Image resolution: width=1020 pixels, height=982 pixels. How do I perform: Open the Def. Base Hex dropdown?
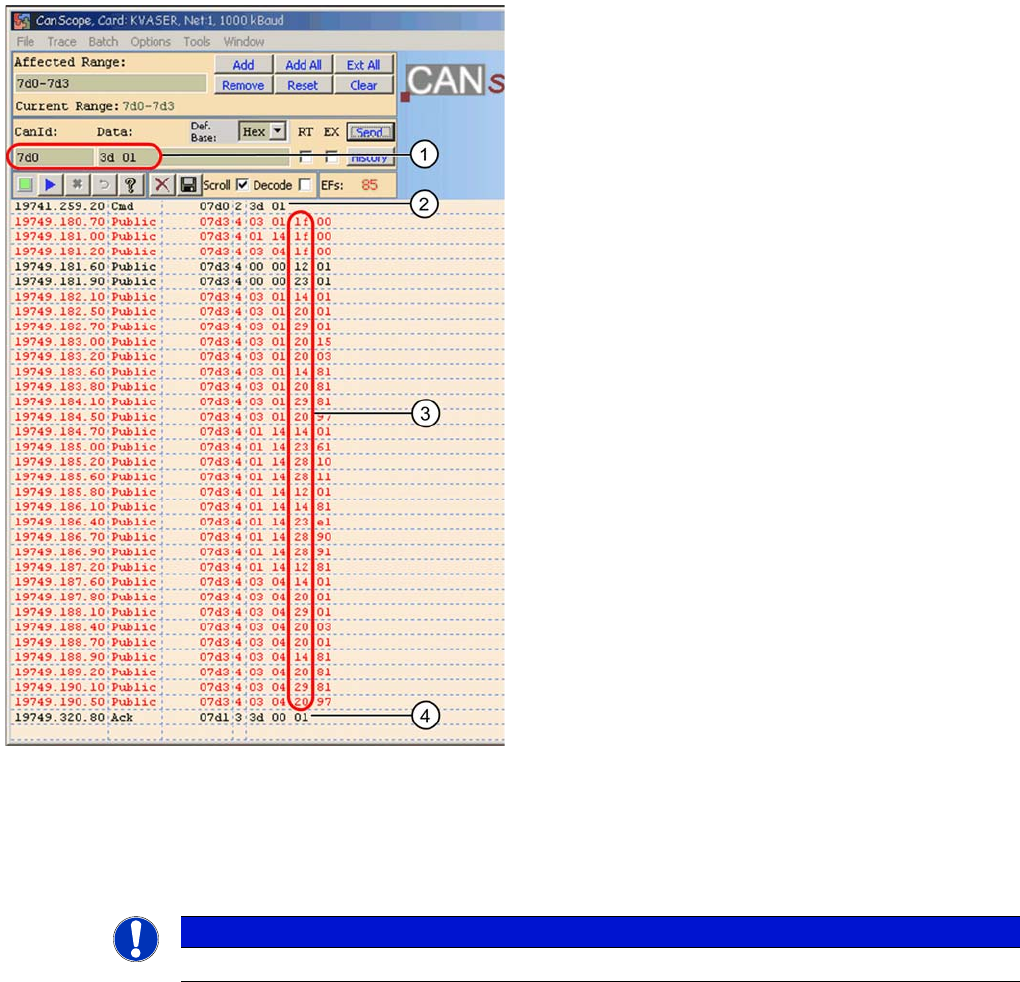pos(278,131)
